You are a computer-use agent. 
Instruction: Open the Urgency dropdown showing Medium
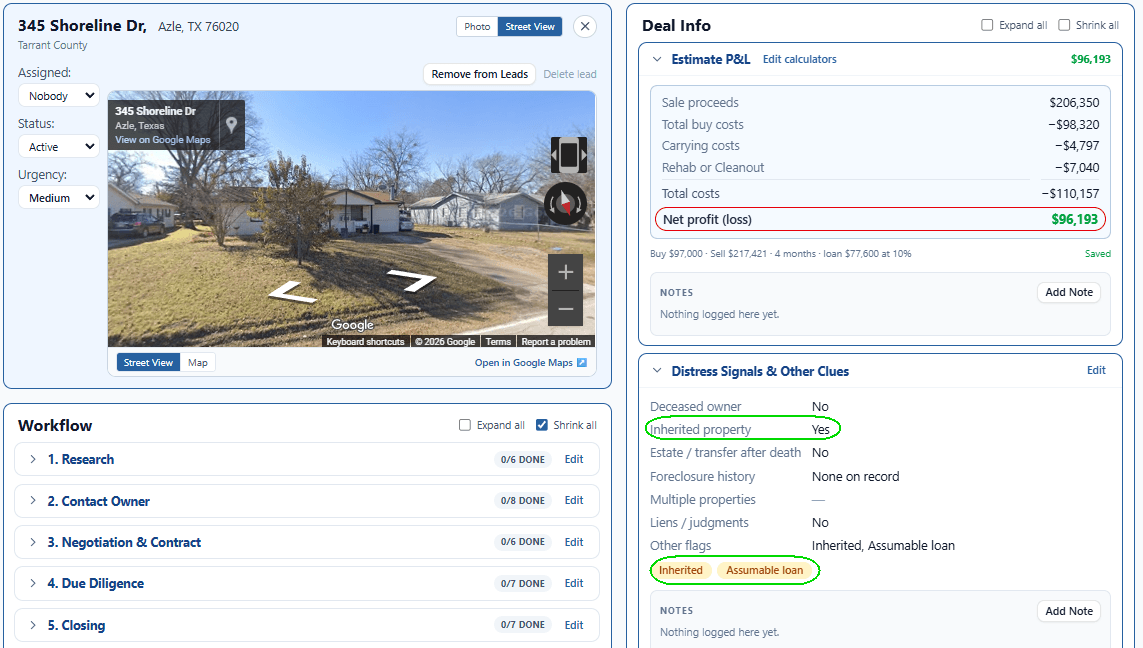coord(59,198)
